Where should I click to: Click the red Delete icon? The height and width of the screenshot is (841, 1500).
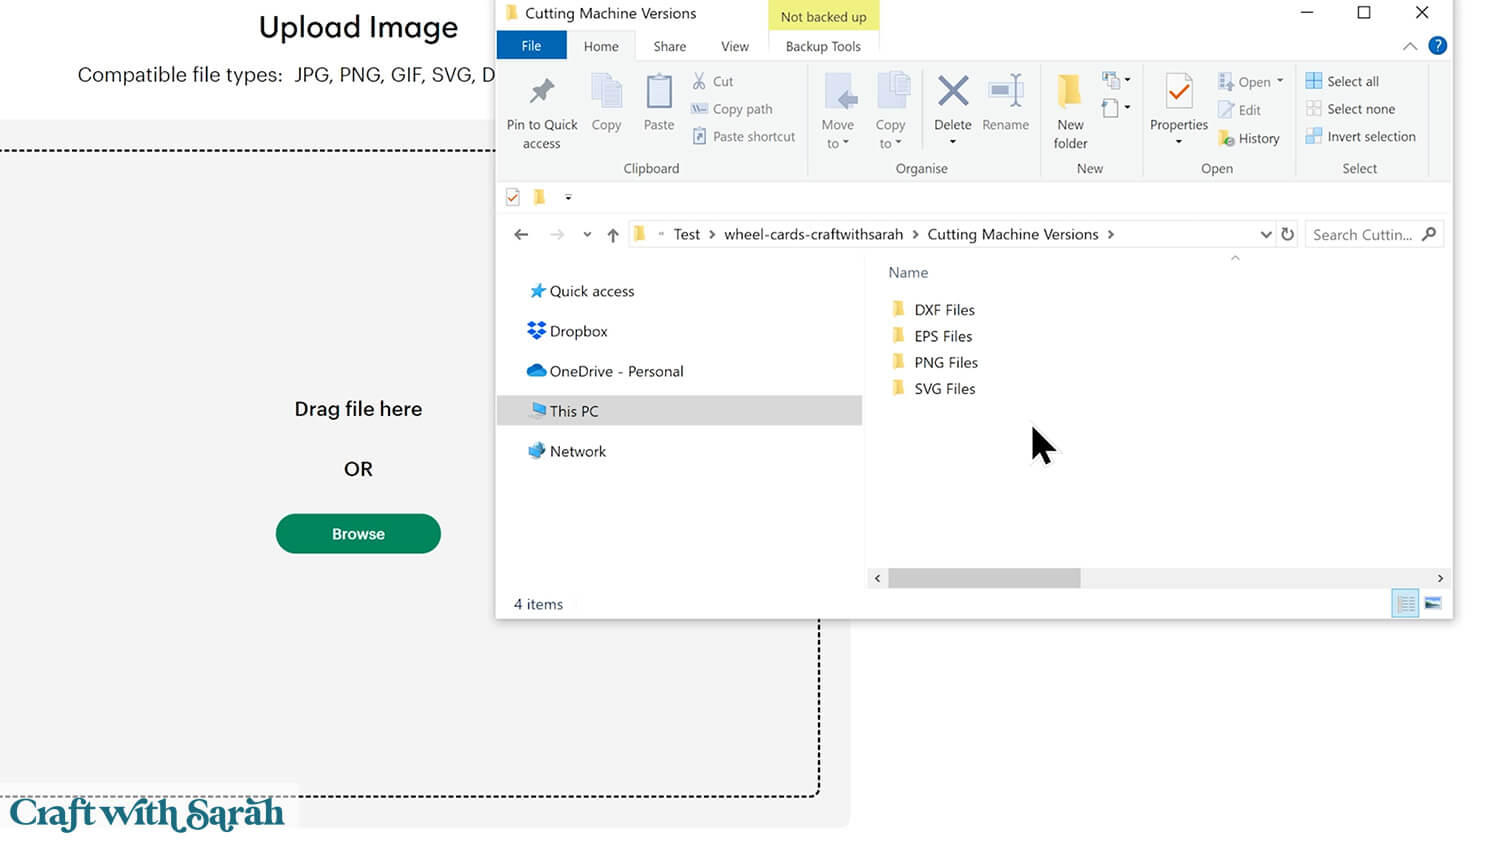[x=952, y=92]
